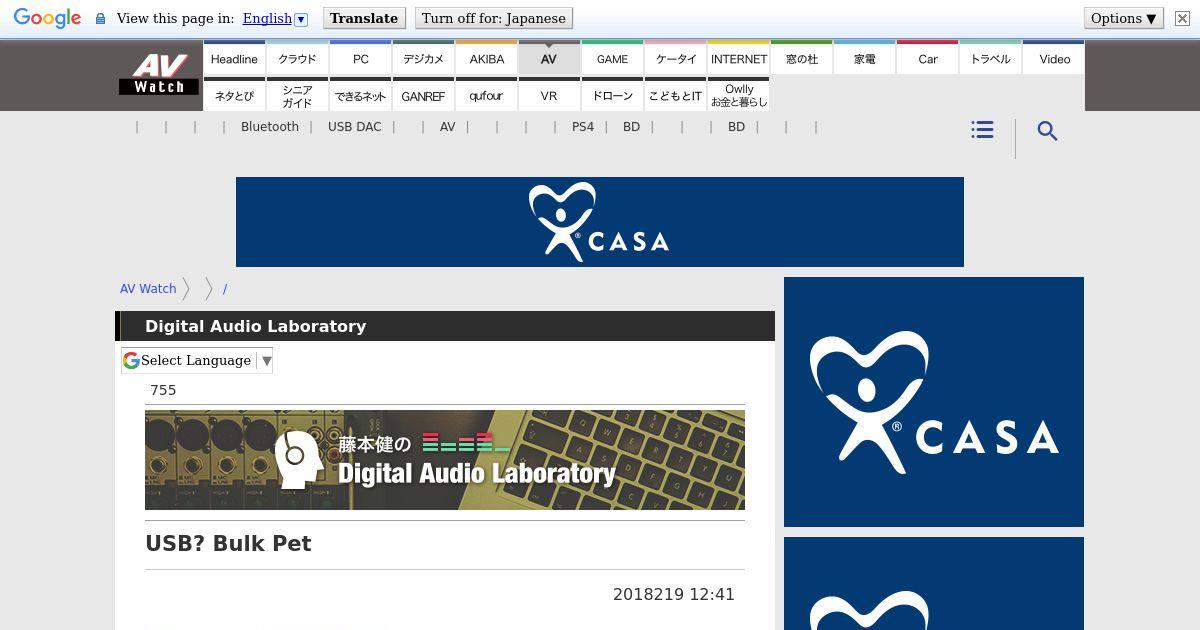
Task: Click the Bluetooth keyword link
Action: pos(270,127)
